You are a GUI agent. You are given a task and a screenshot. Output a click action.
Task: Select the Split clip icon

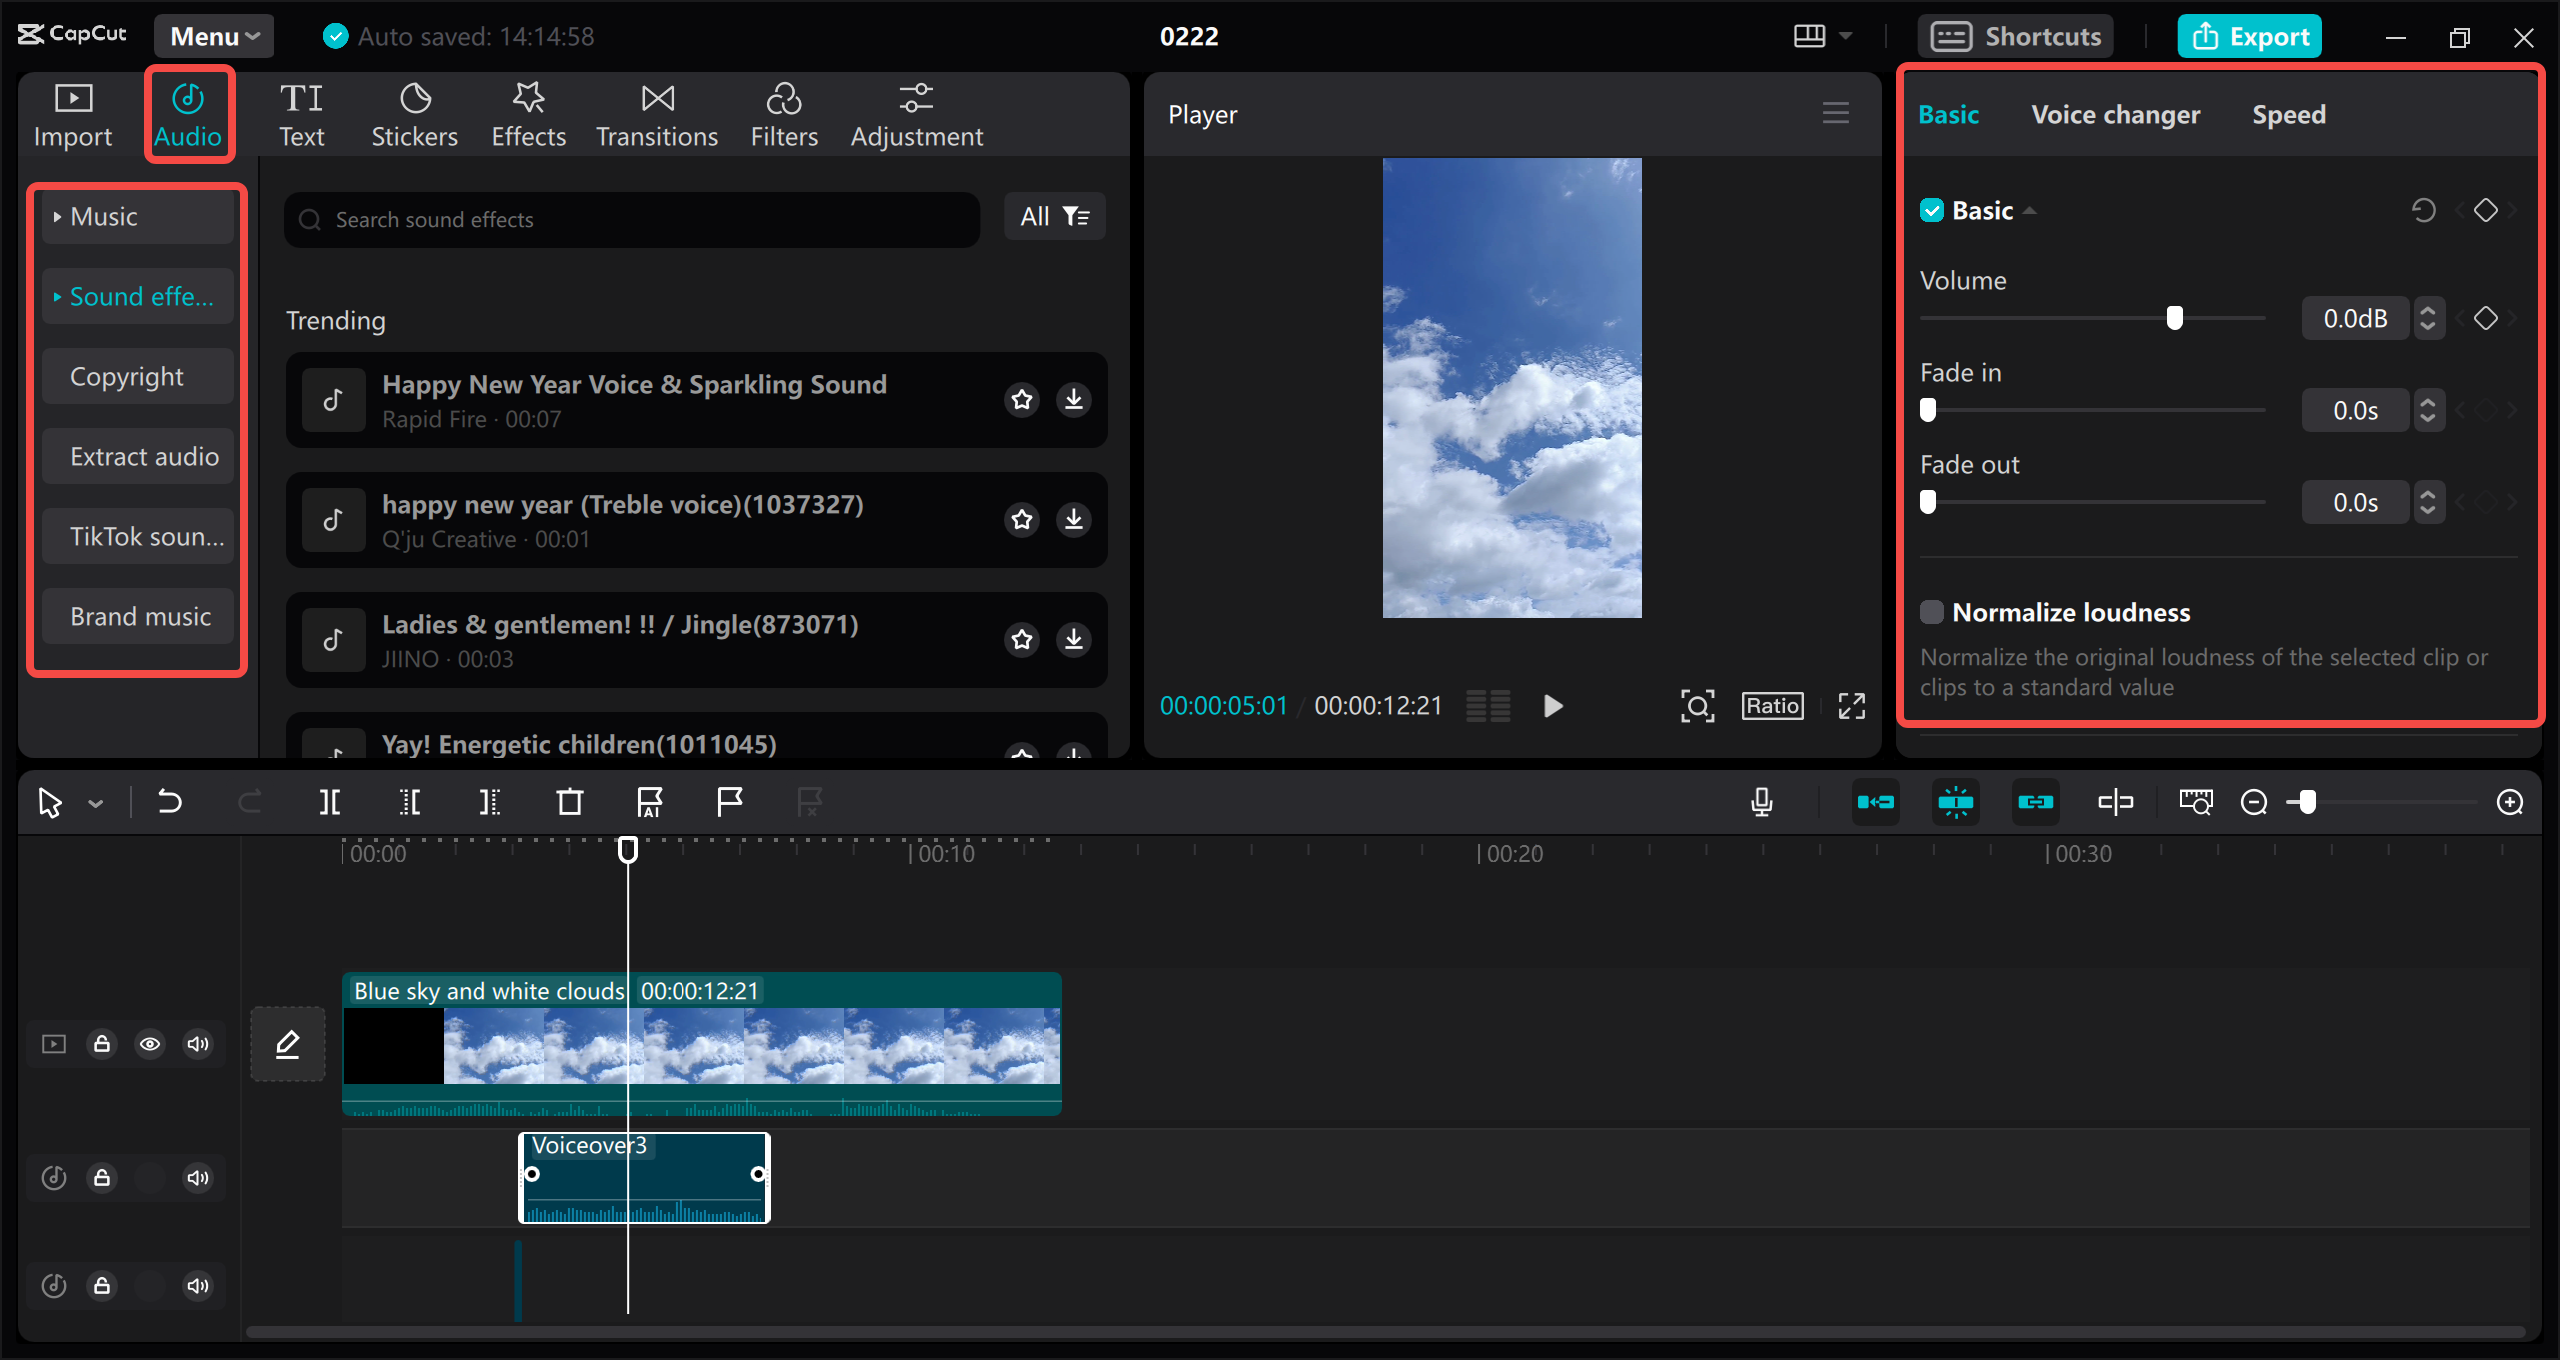(330, 801)
